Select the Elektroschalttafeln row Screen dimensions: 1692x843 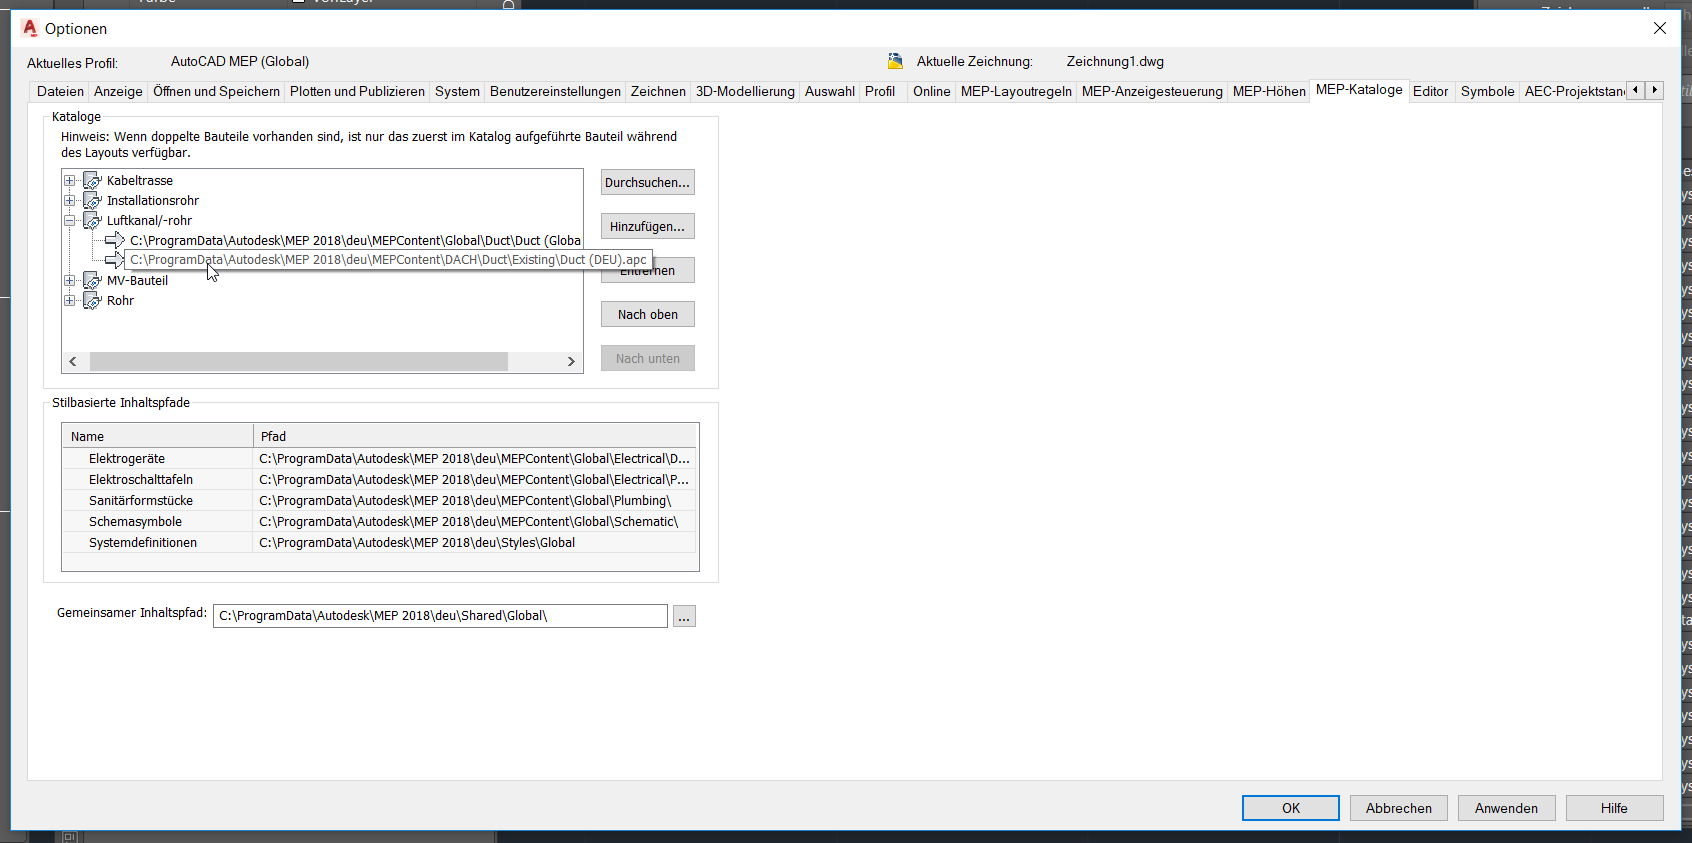[x=379, y=479]
